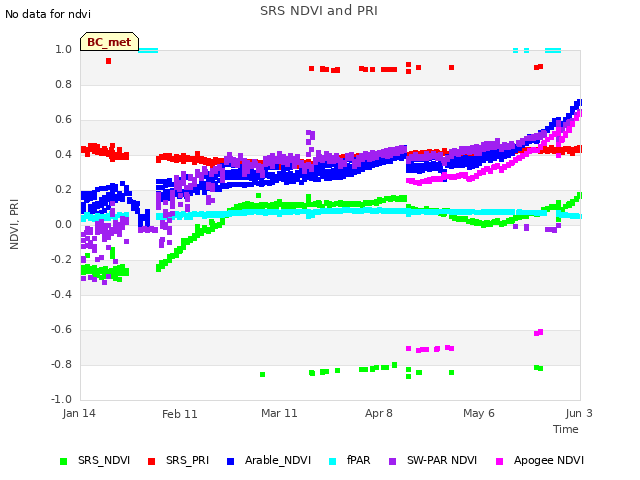Image resolution: width=640 pixels, height=480 pixels.
Task: Click the cyan fPAR legend swatch
Action: click(332, 461)
